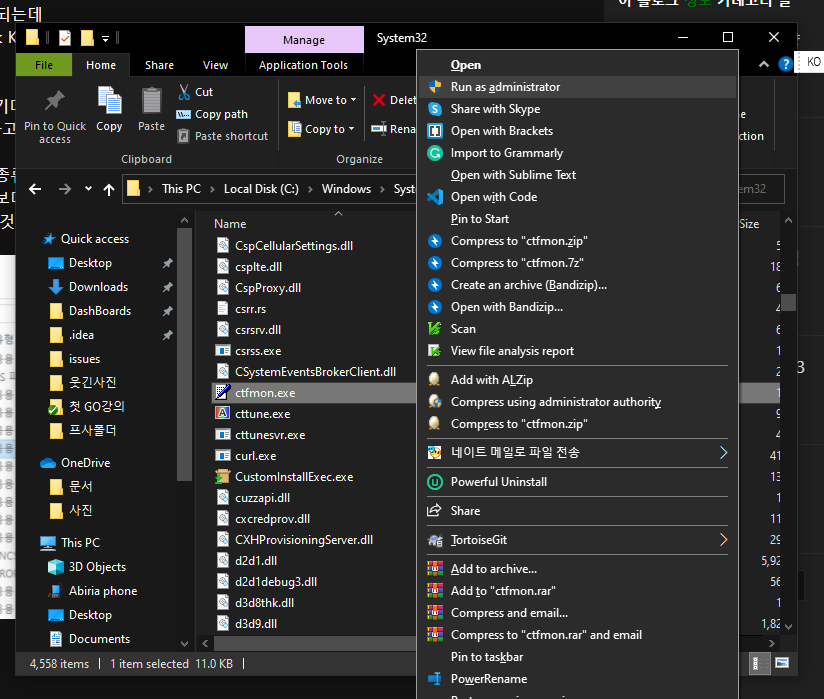The width and height of the screenshot is (824, 699).
Task: Expand the Copy to dropdown
Action: pyautogui.click(x=351, y=129)
